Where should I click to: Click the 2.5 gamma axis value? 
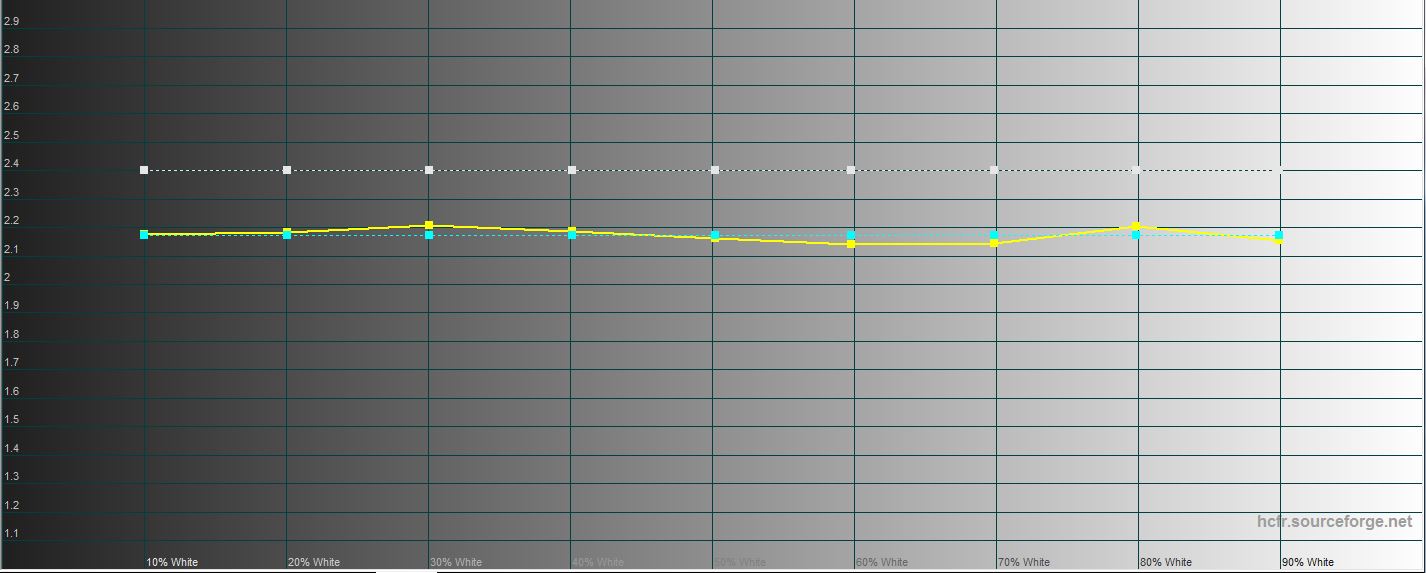(11, 134)
